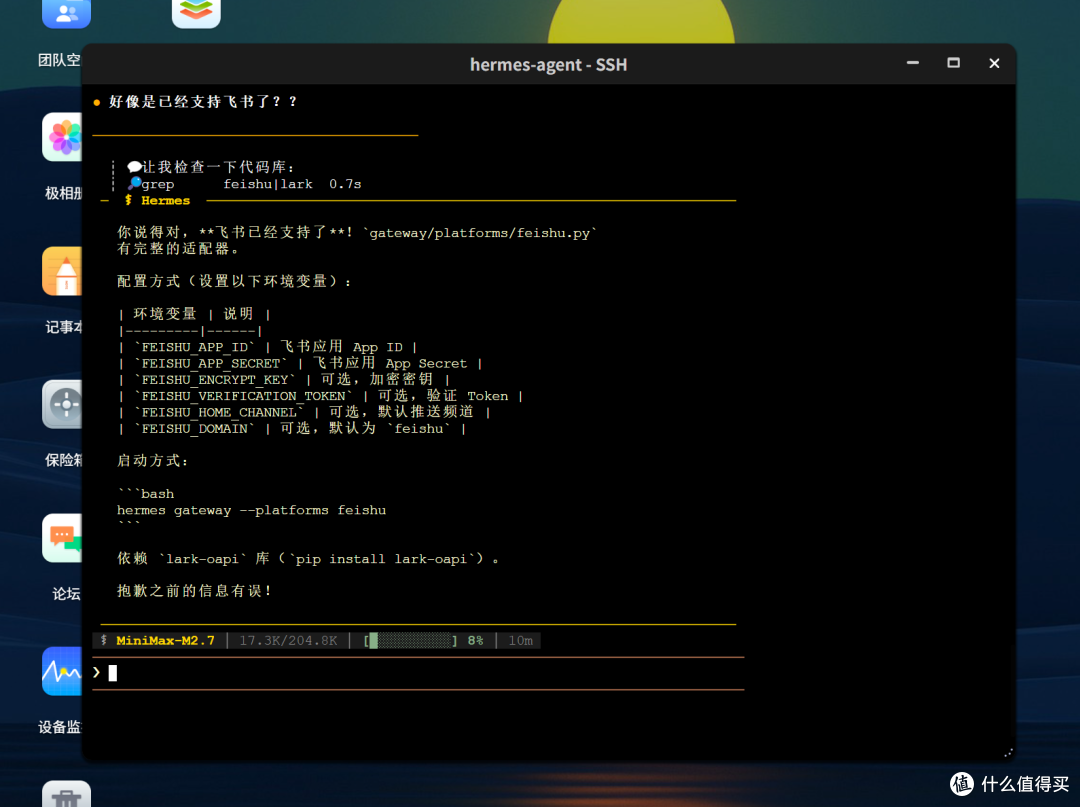1080x807 pixels.
Task: Click the FEISHU_HOME_CHANNEL table row
Action: 304,412
